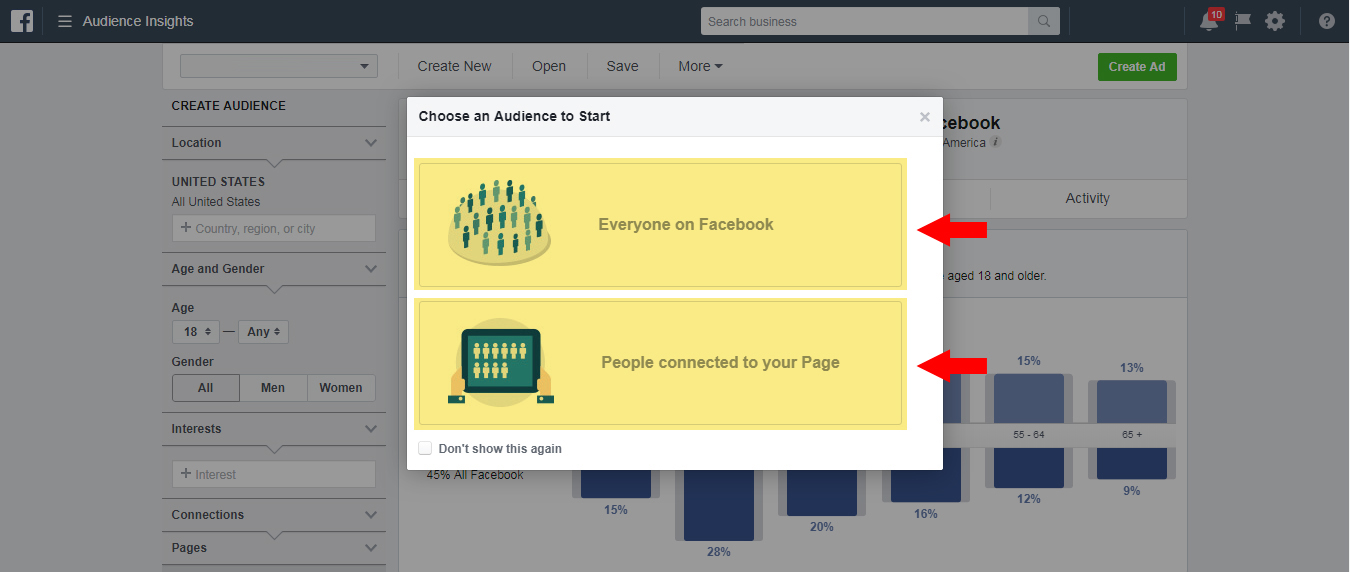Expand the Pages section
The width and height of the screenshot is (1350, 572).
coord(371,548)
